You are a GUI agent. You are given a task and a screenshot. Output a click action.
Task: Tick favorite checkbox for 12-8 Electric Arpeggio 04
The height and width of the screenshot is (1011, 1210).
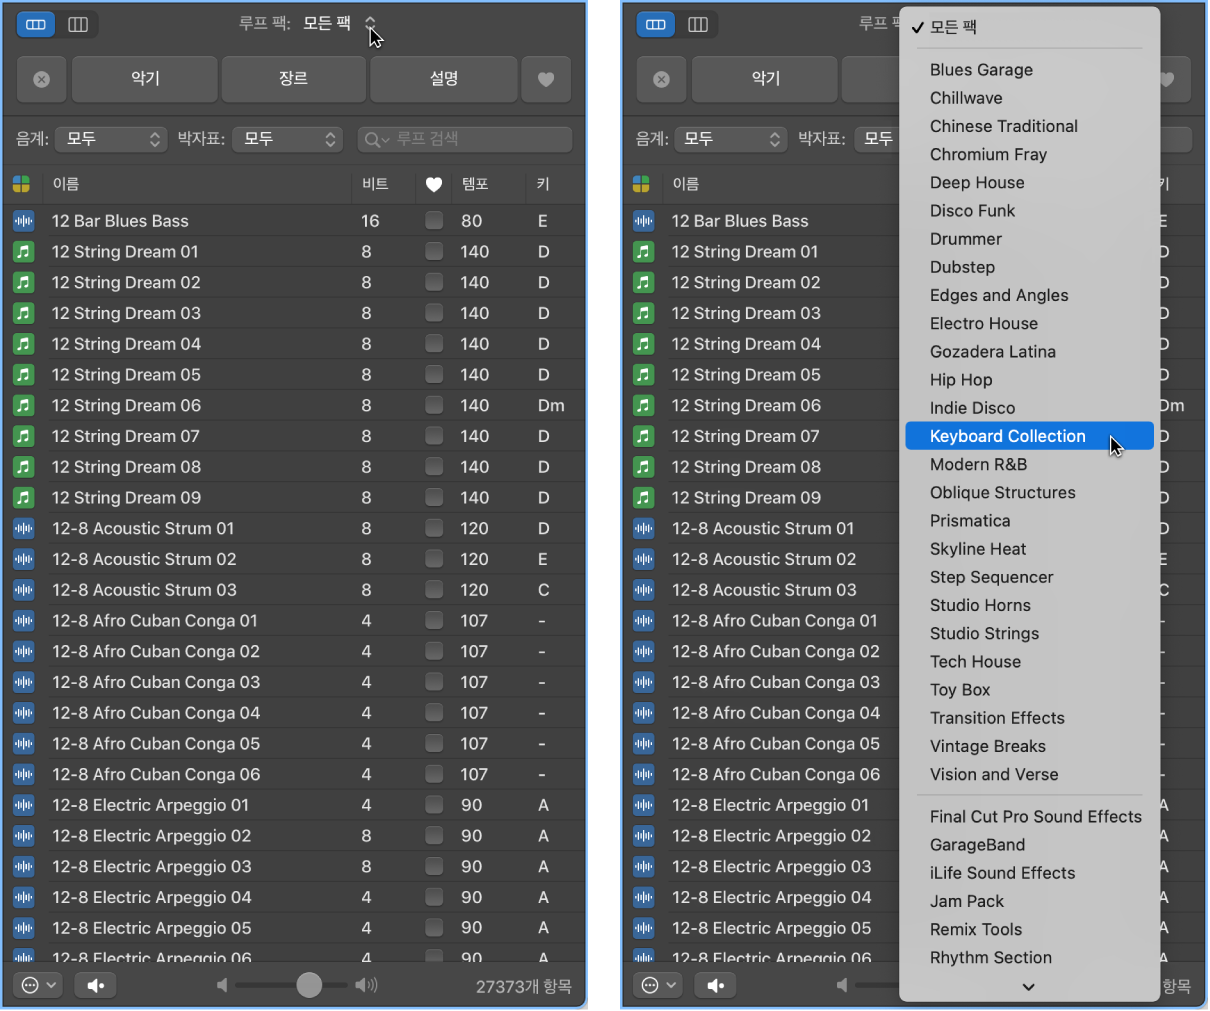[434, 897]
